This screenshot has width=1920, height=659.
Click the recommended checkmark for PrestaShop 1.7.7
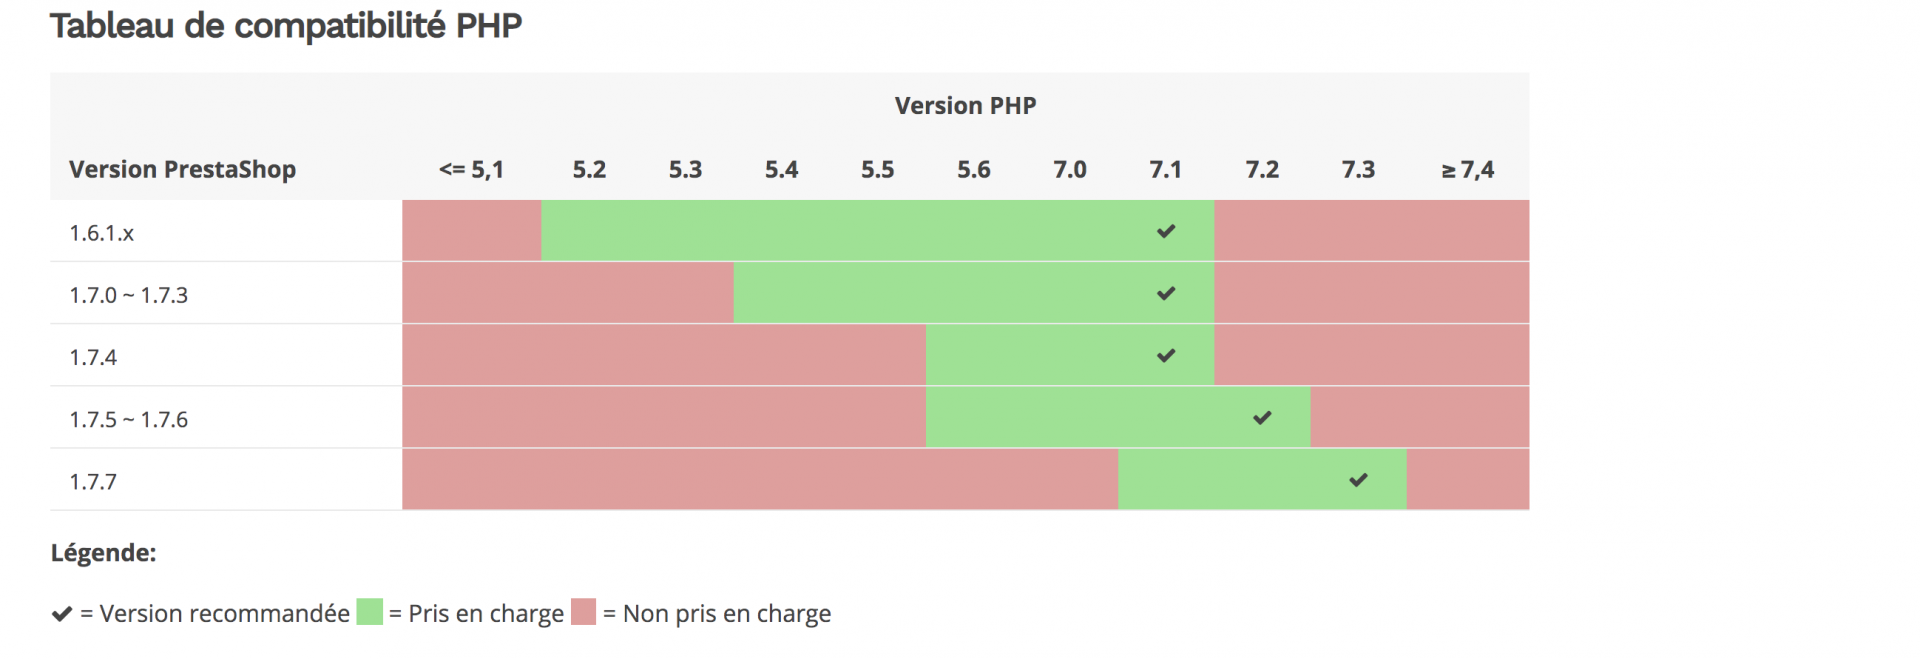point(1358,480)
